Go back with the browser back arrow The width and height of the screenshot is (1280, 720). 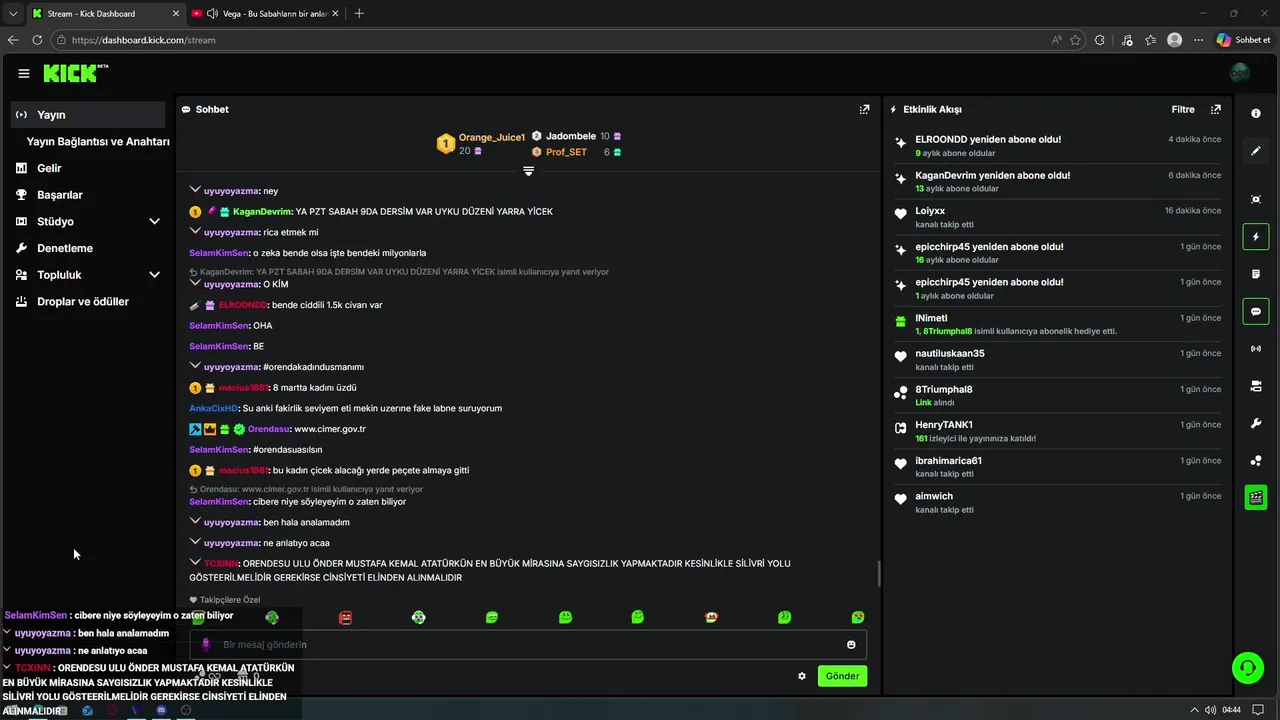(x=13, y=40)
